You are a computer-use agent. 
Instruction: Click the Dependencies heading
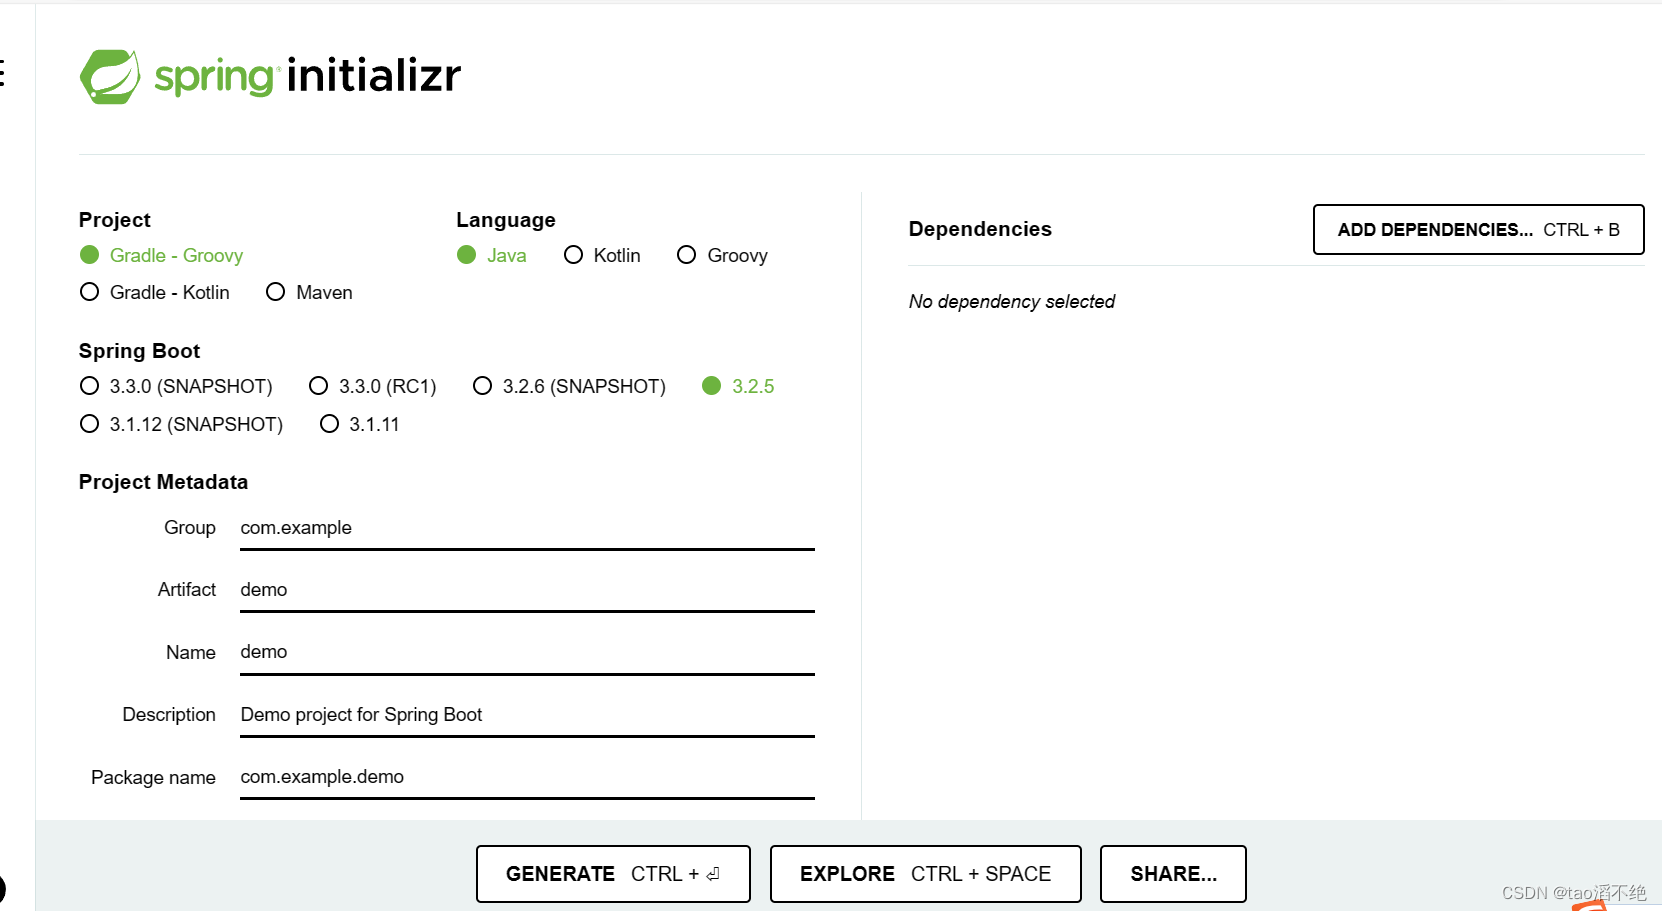(x=980, y=229)
